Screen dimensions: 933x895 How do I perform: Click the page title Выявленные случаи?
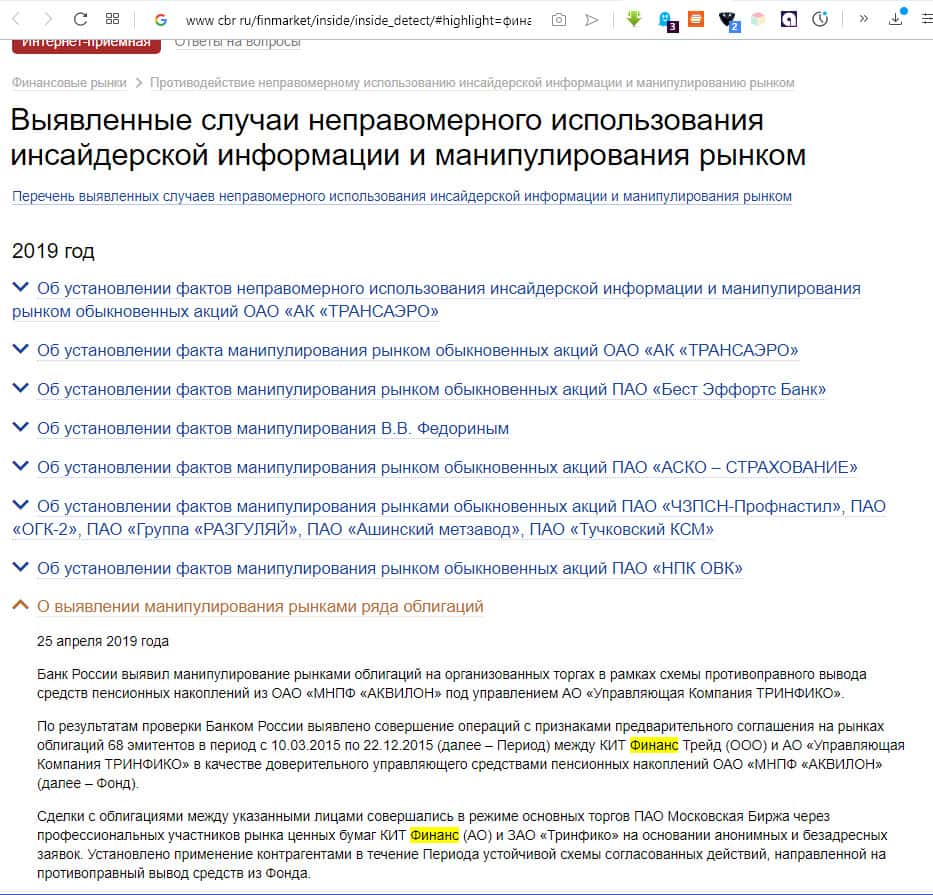click(x=408, y=137)
